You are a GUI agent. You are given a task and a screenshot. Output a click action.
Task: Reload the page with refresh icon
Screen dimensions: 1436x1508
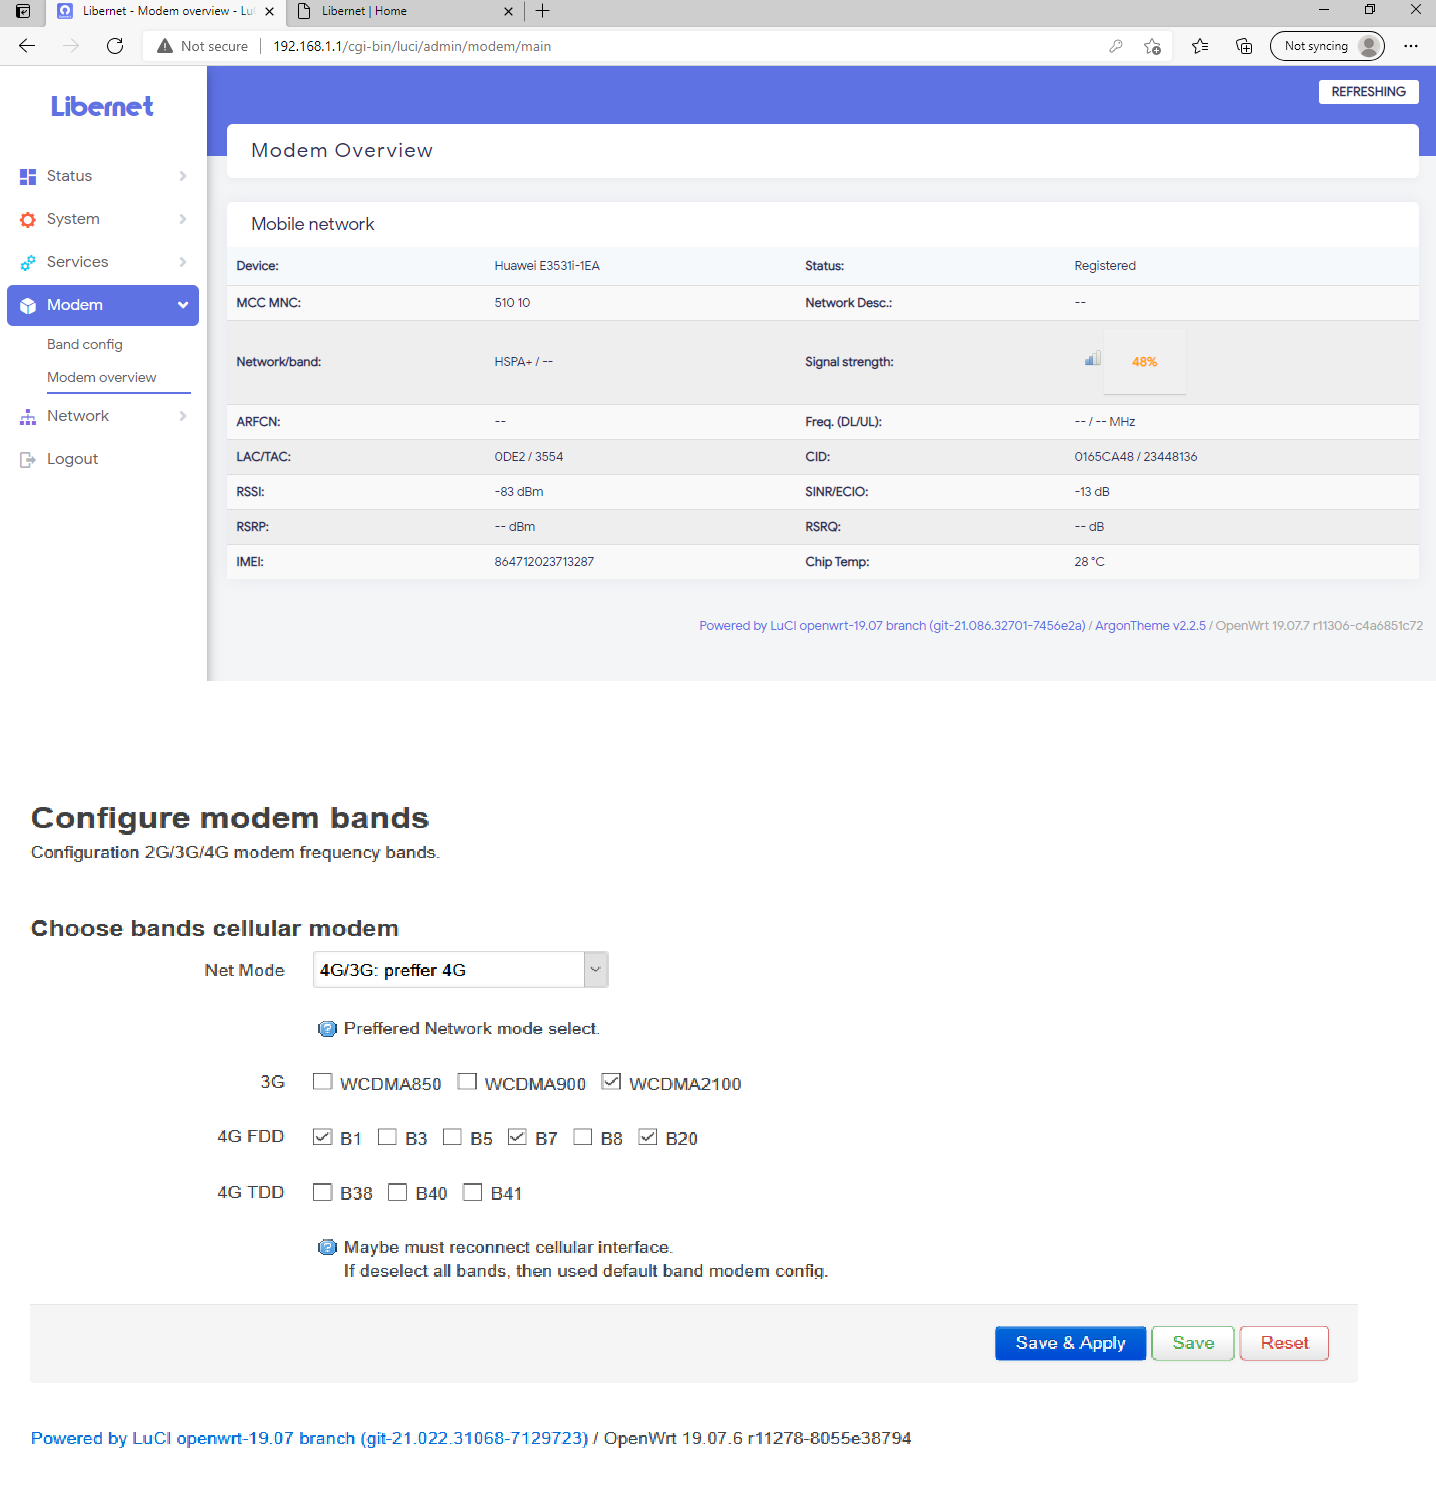click(x=115, y=46)
